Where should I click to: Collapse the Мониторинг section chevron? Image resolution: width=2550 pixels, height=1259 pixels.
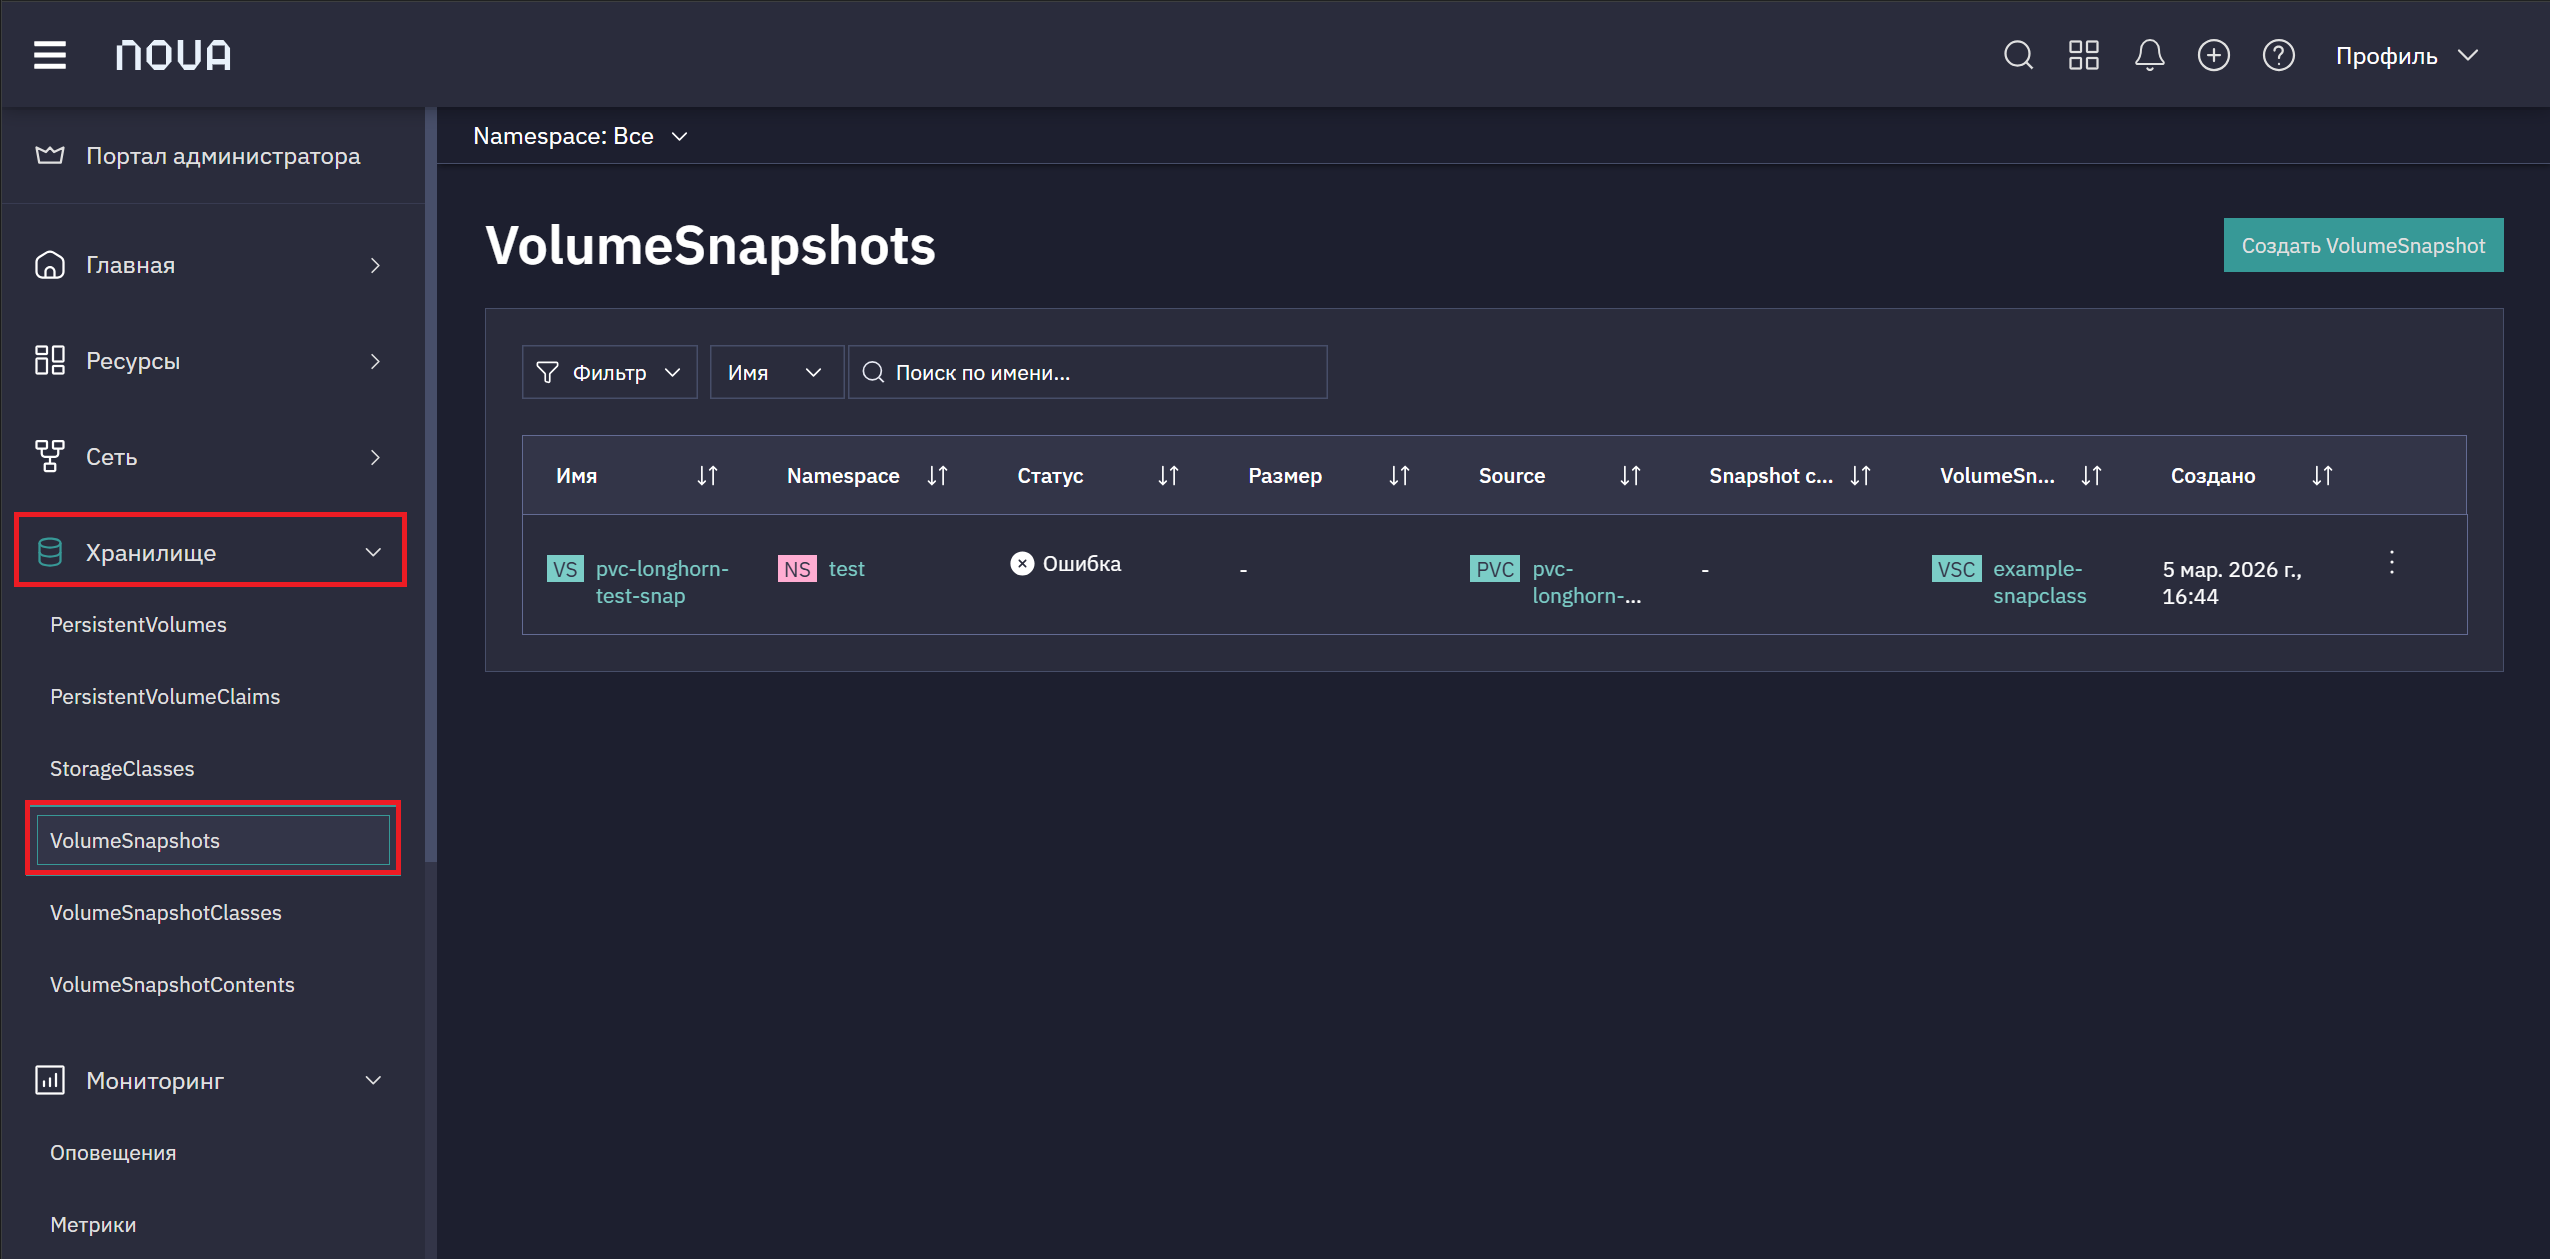[373, 1080]
